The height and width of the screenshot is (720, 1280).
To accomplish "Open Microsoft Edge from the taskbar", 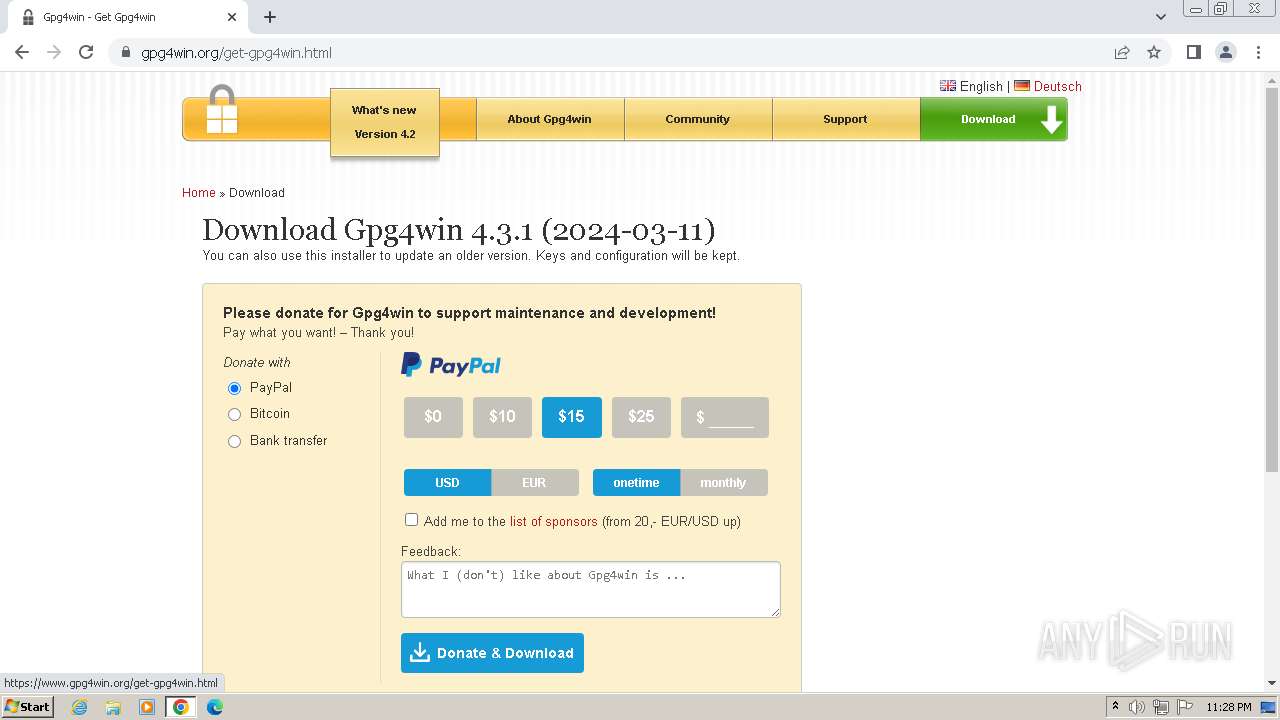I will [215, 707].
